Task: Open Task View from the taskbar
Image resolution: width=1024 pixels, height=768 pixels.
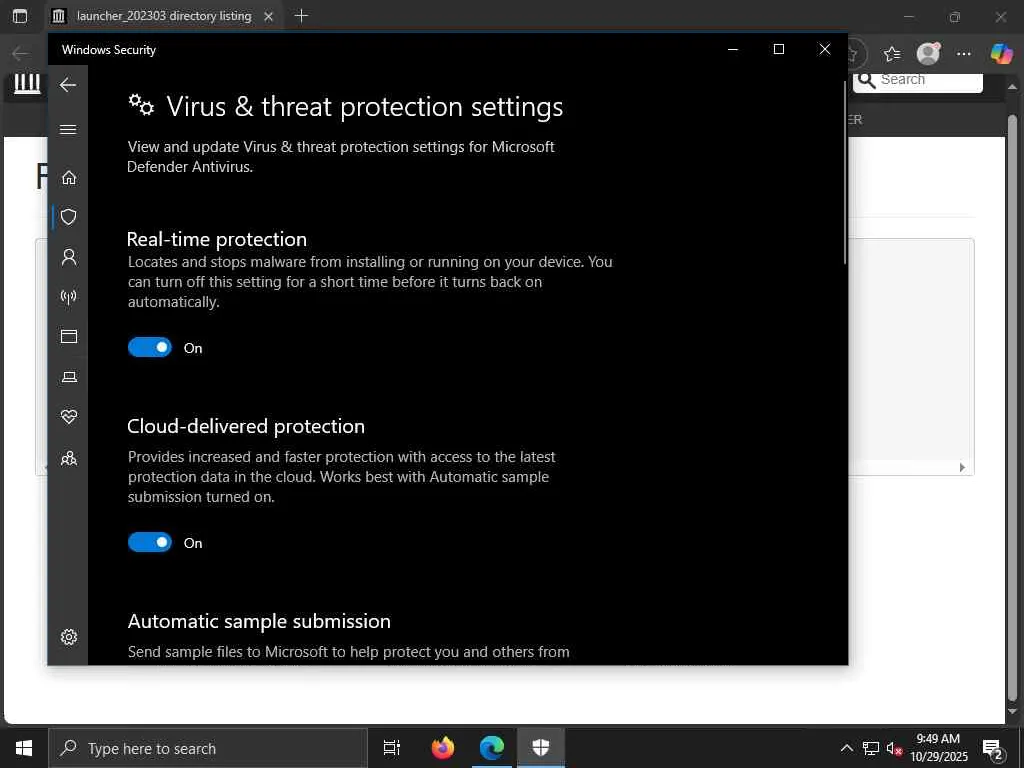Action: point(391,748)
